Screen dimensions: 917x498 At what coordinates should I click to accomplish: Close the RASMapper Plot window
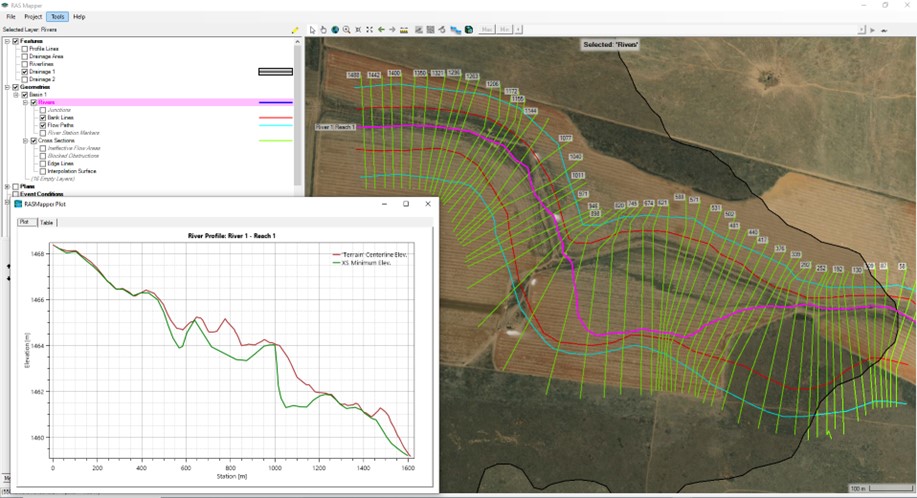[x=428, y=204]
